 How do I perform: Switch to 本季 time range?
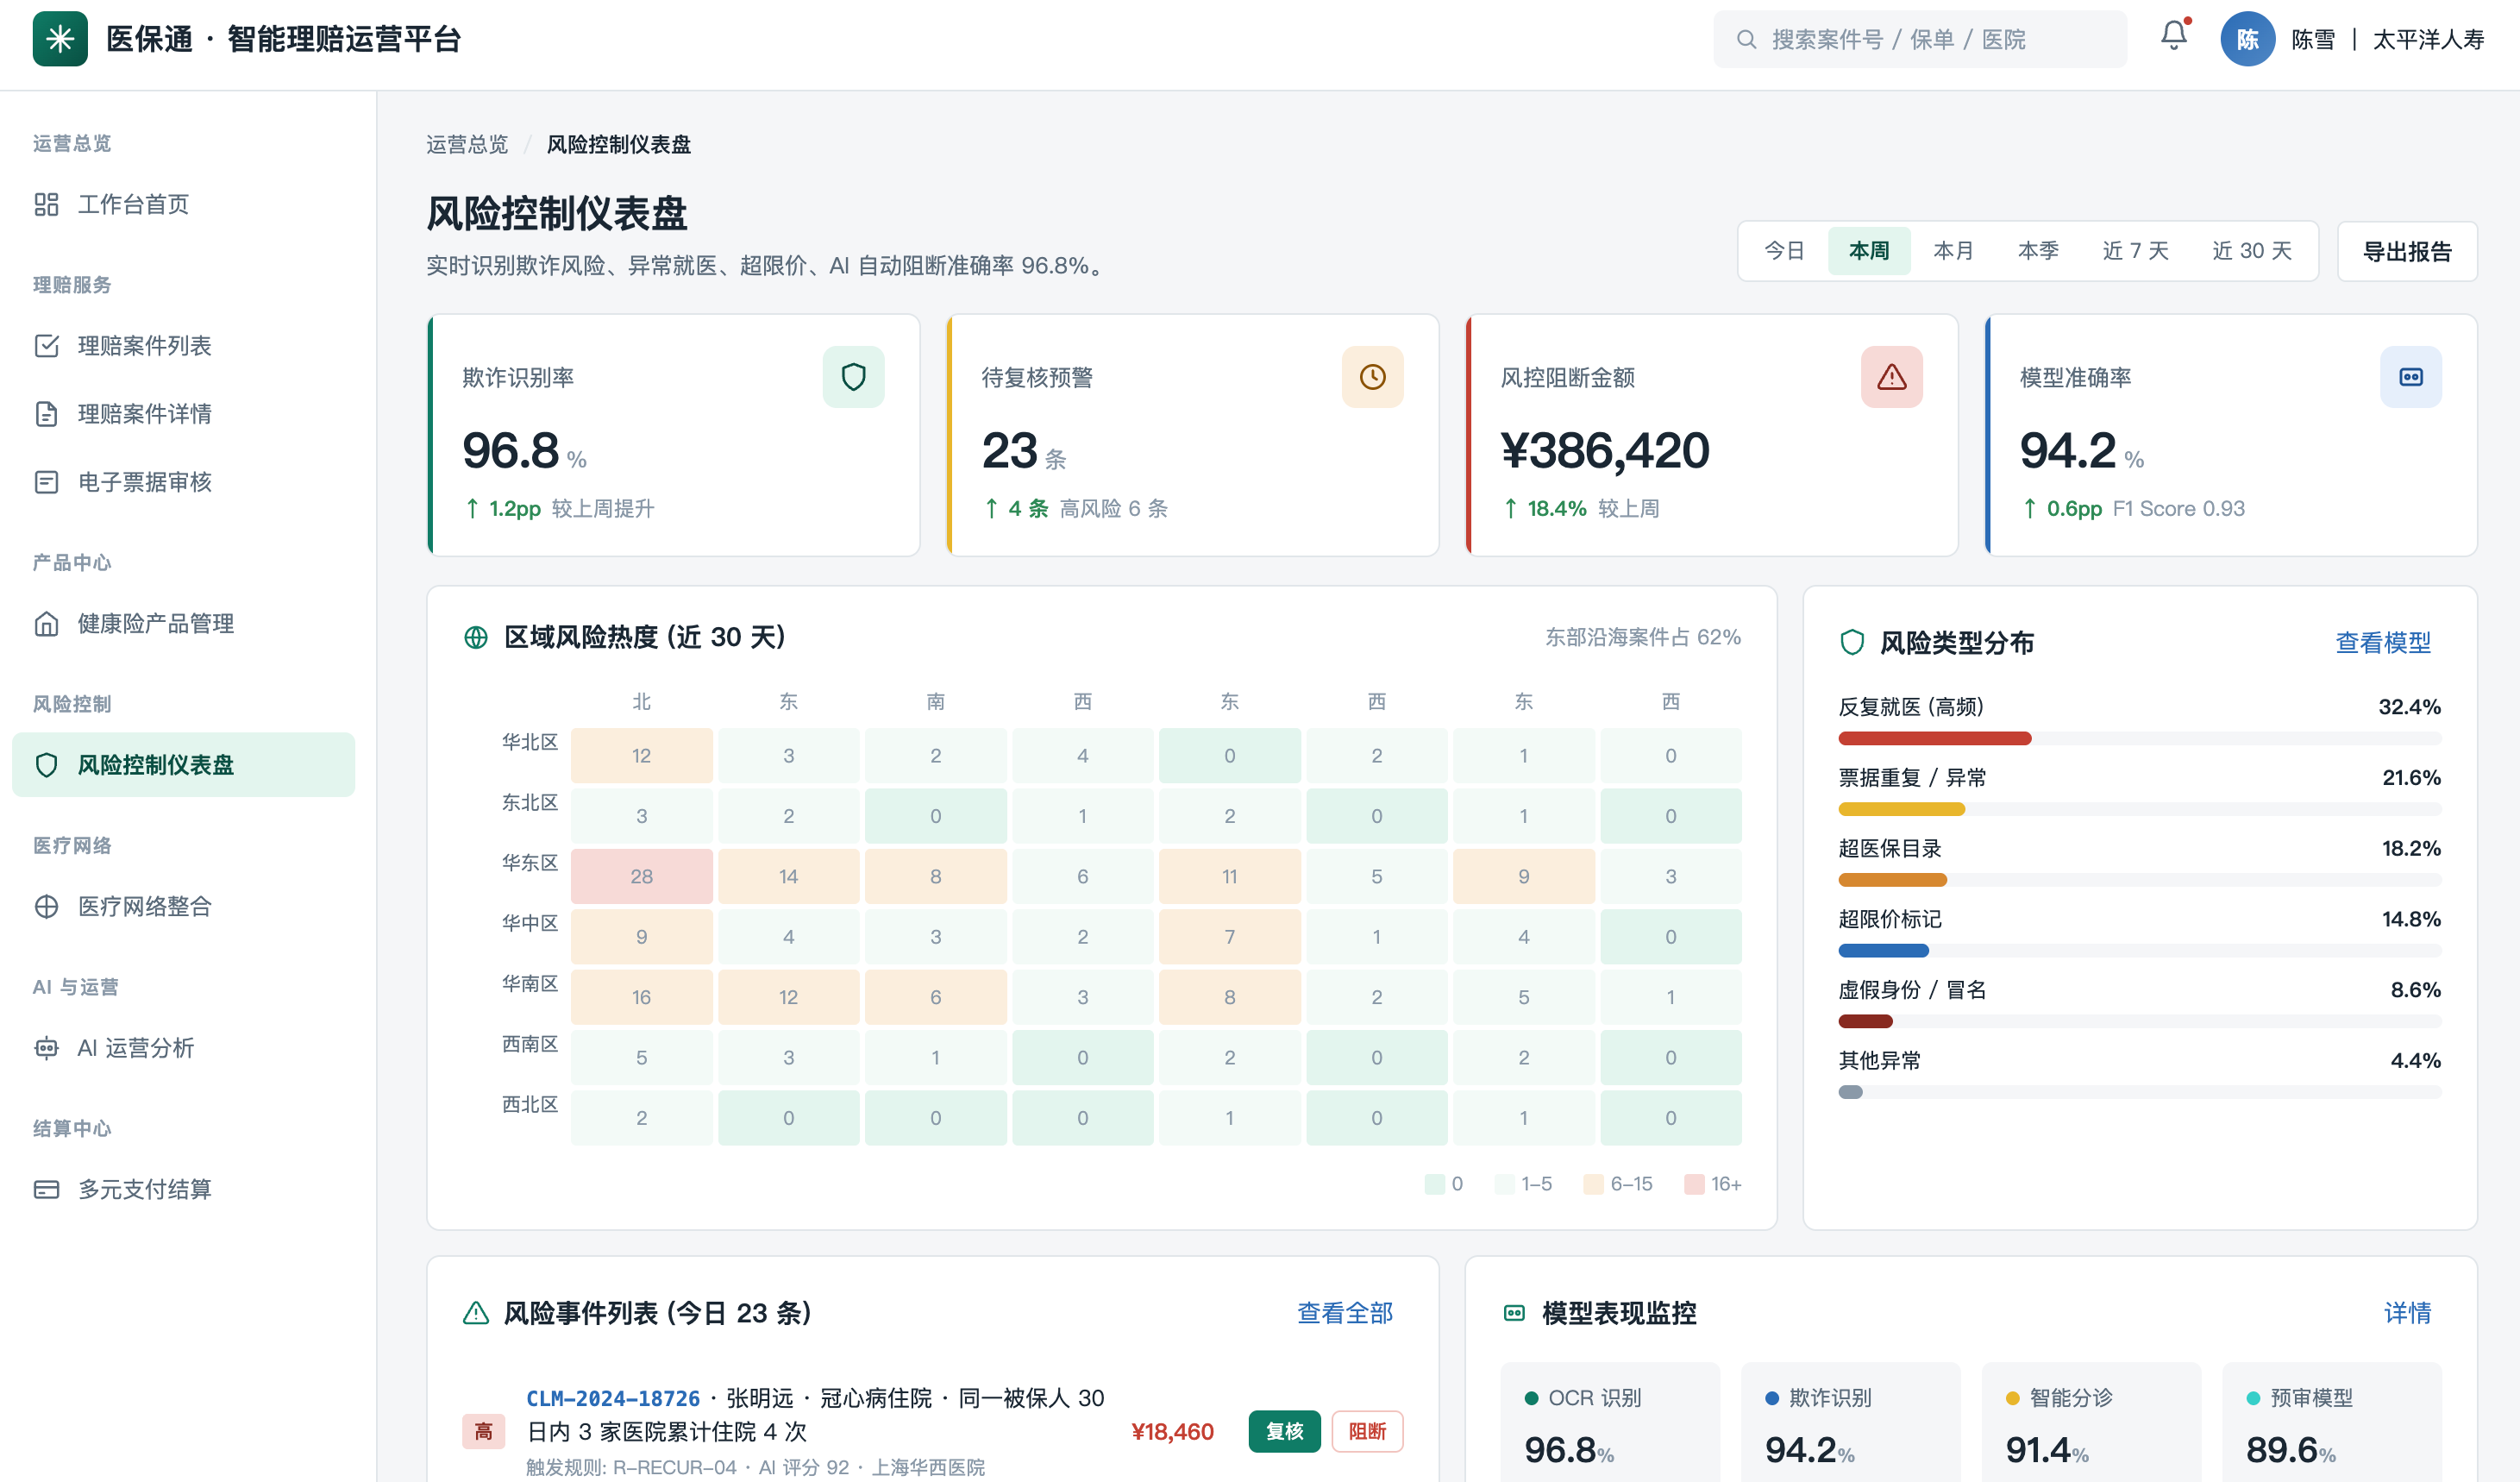(x=2038, y=251)
